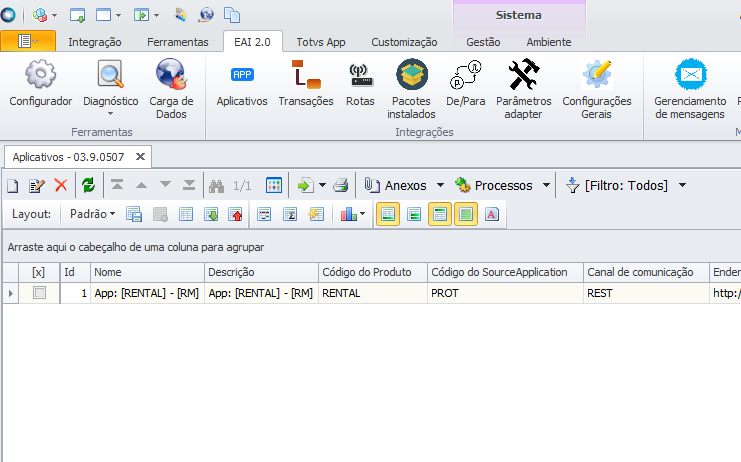
Task: Toggle the grid button with red letter A
Action: [x=492, y=214]
